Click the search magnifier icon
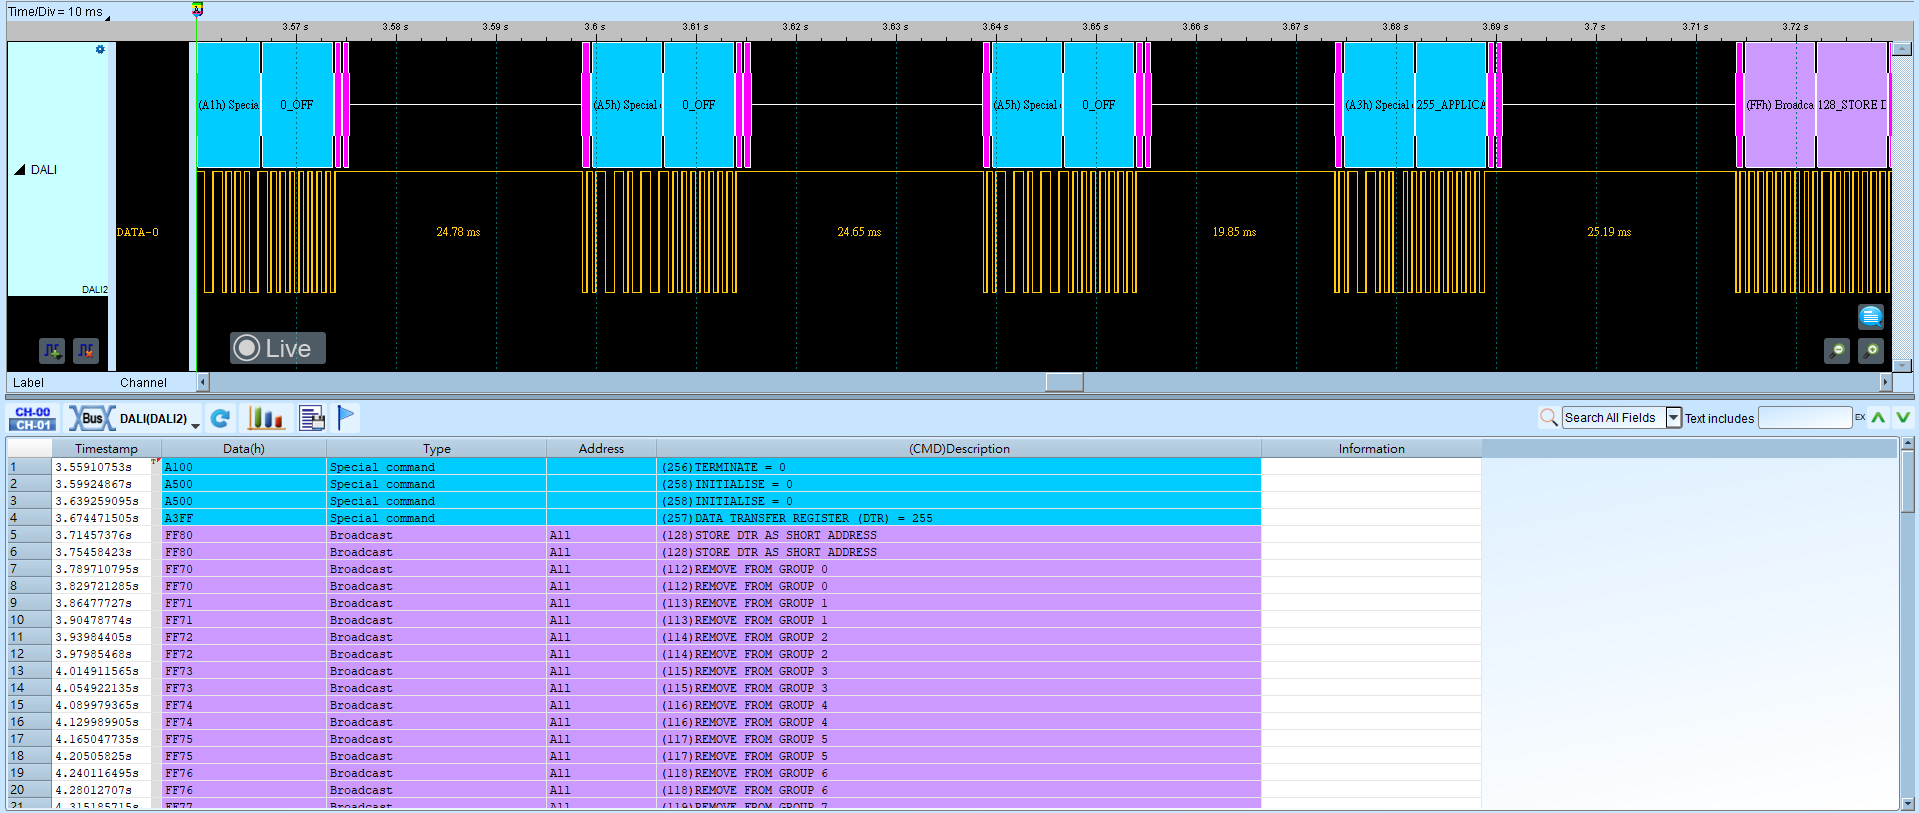The image size is (1919, 813). tap(1548, 417)
